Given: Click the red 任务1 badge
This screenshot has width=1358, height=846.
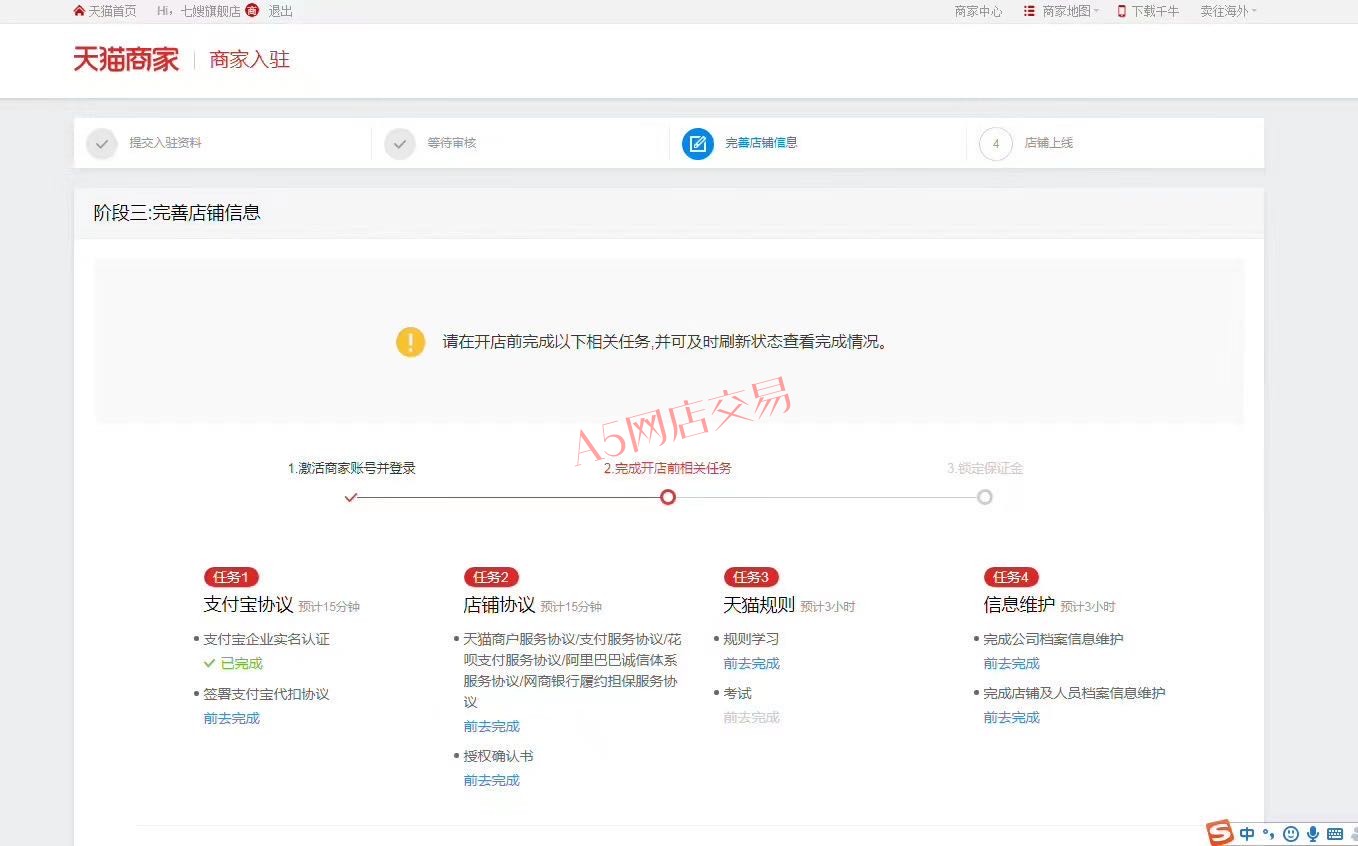Looking at the screenshot, I should coord(231,577).
